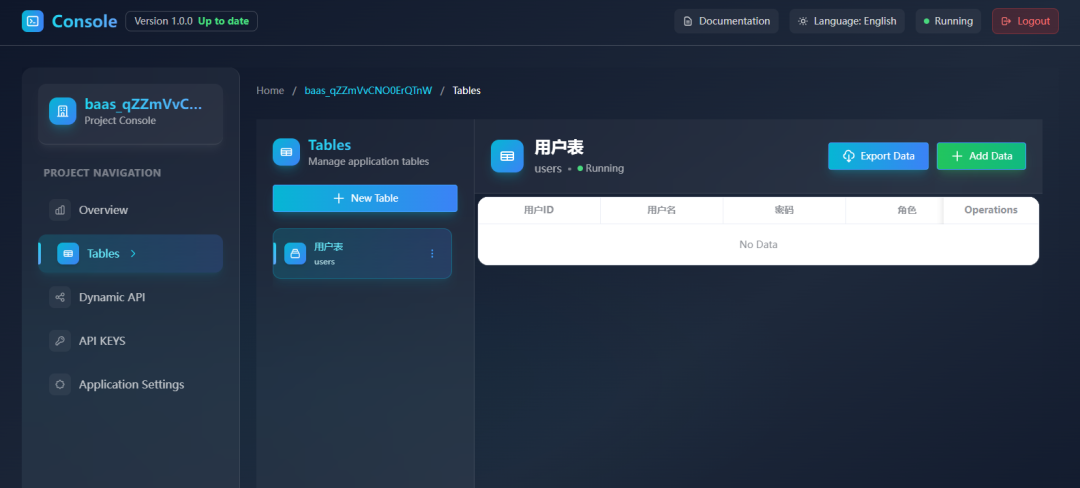The width and height of the screenshot is (1080, 488).
Task: Click the No Data placeholder text
Action: pyautogui.click(x=758, y=244)
